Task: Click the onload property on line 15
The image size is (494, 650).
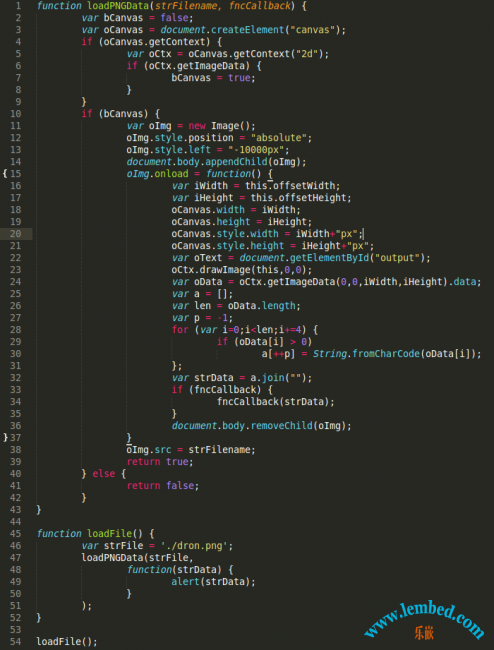Action: click(x=172, y=174)
